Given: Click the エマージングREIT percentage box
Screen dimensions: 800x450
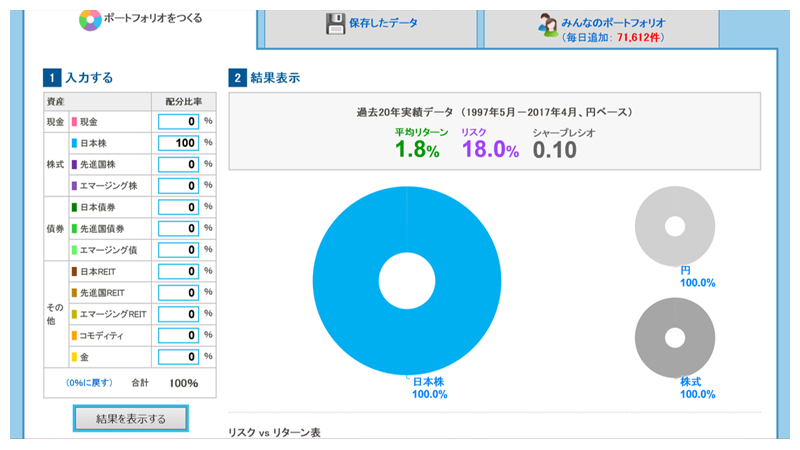Looking at the screenshot, I should coord(178,314).
